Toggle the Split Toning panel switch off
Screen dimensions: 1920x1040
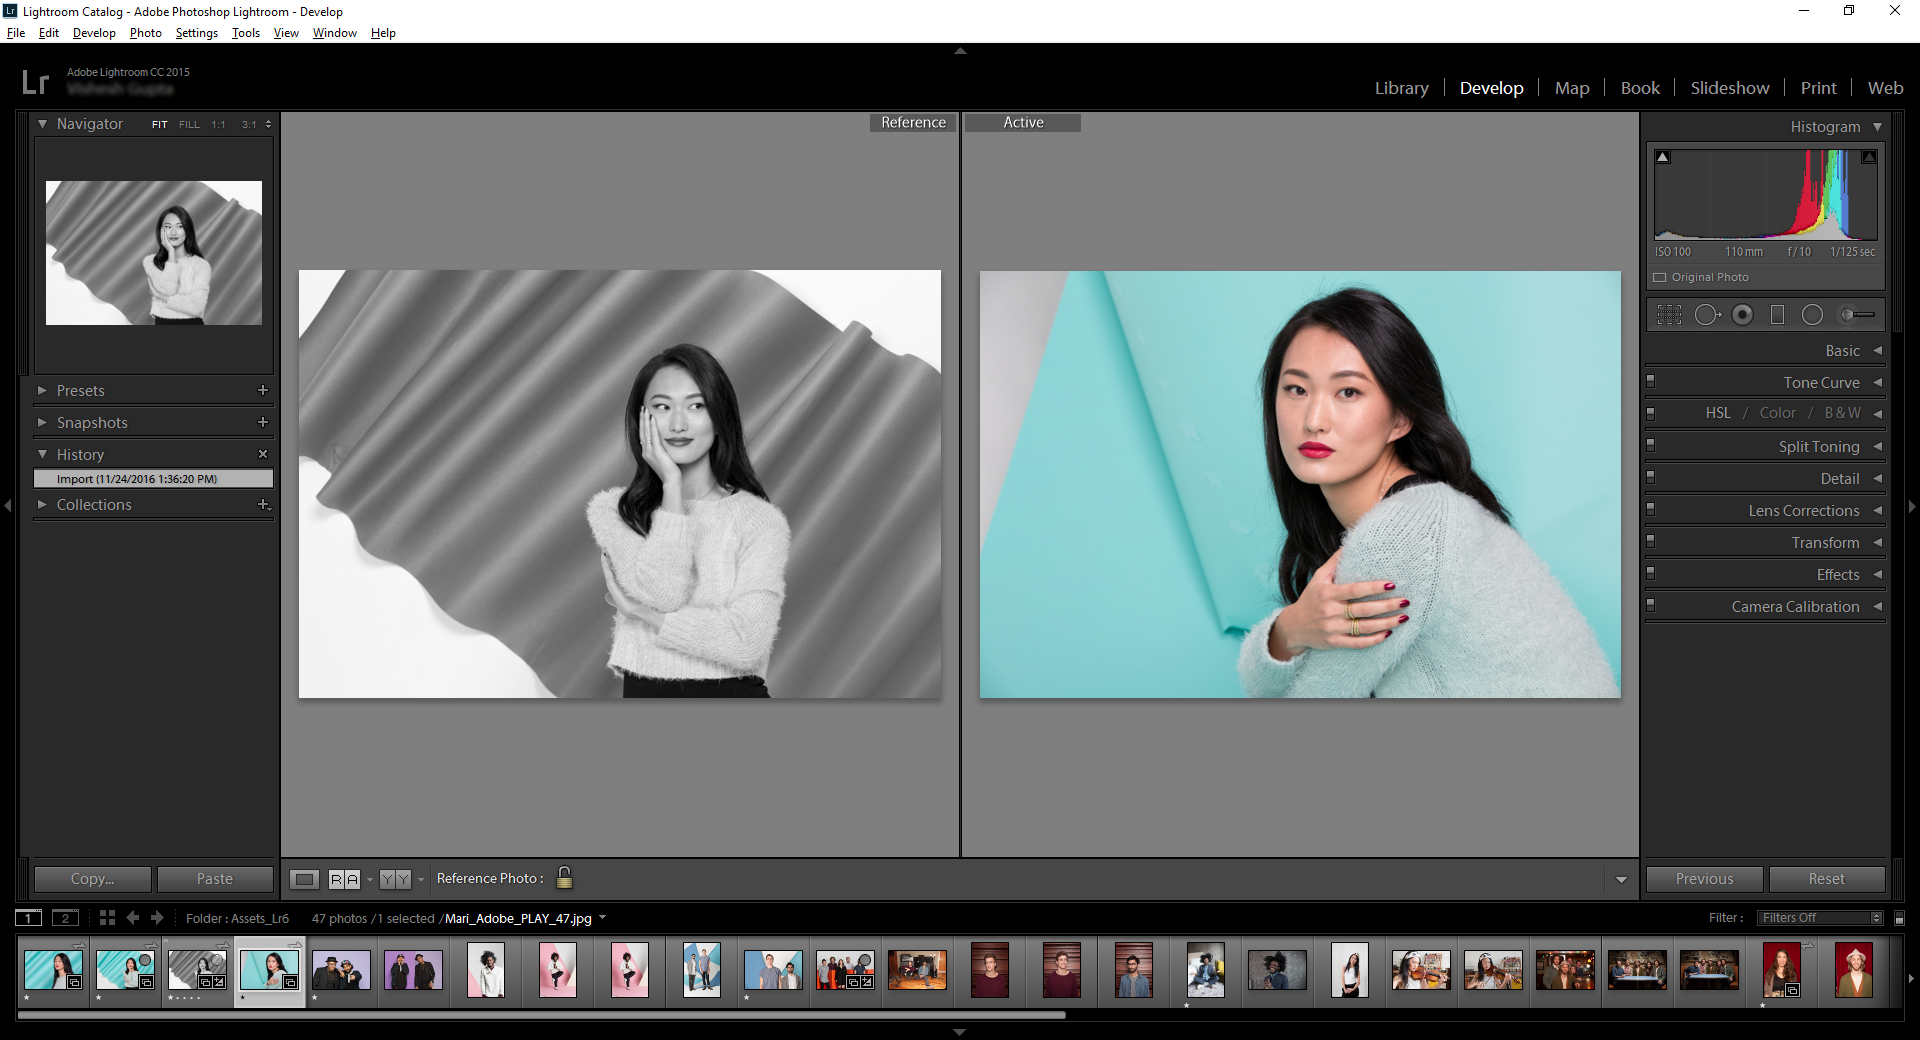pos(1651,447)
